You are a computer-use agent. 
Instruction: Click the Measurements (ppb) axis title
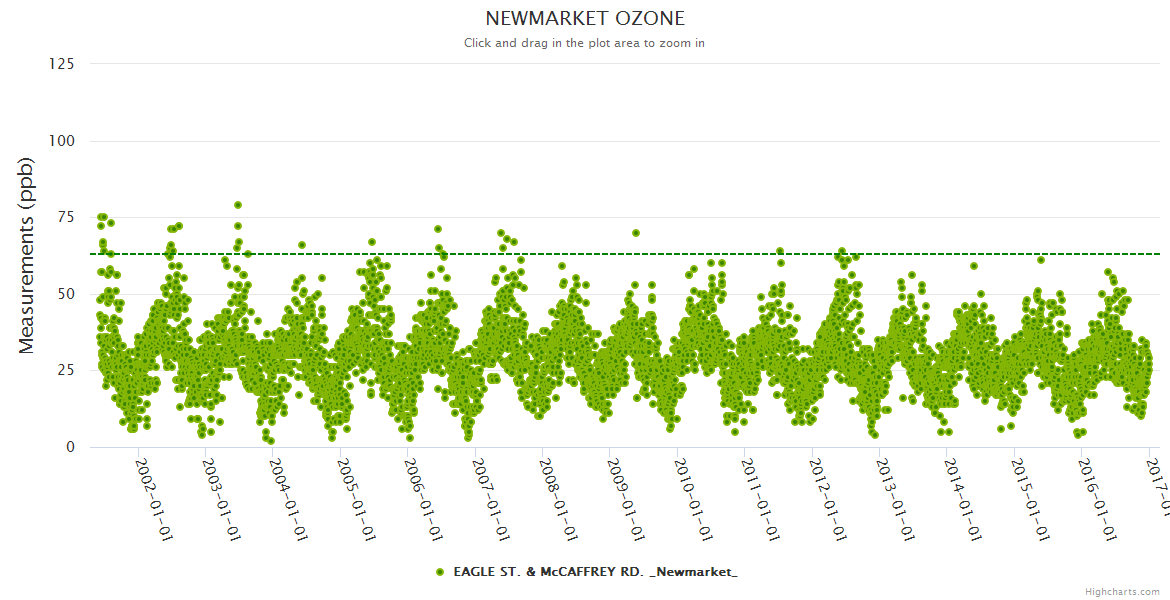click(27, 255)
